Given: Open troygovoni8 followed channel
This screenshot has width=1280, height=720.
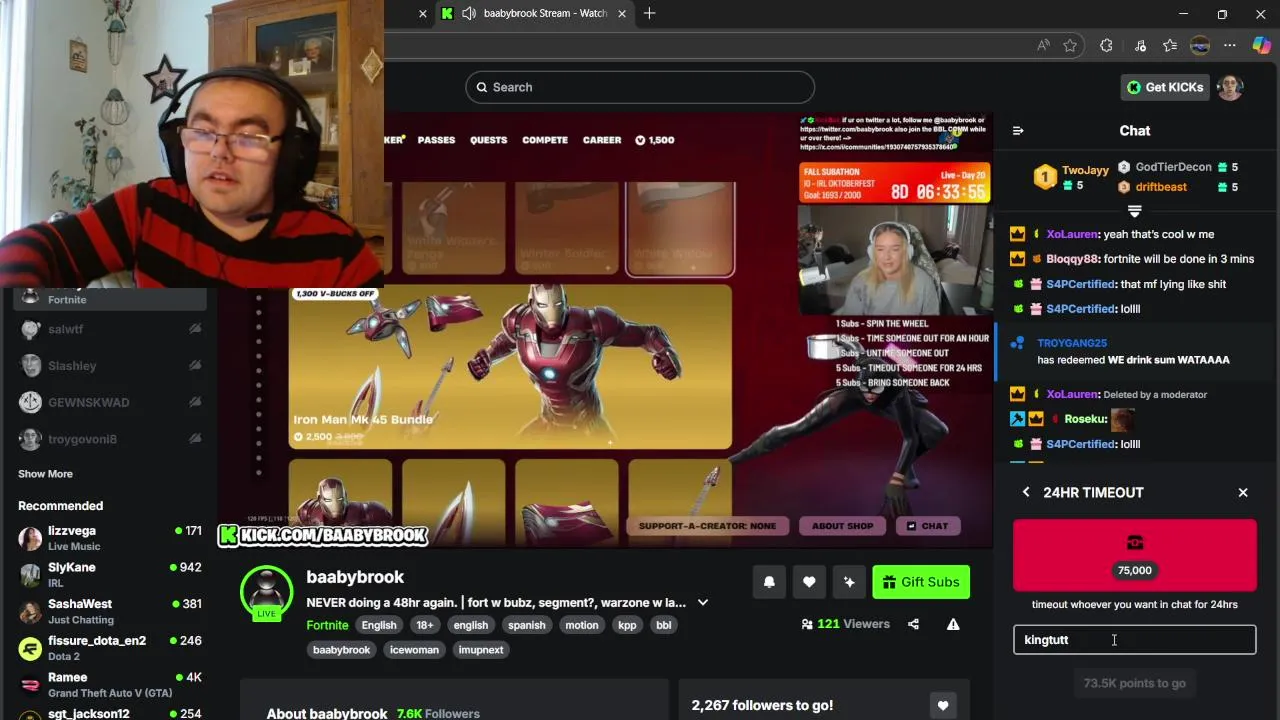Looking at the screenshot, I should 110,439.
